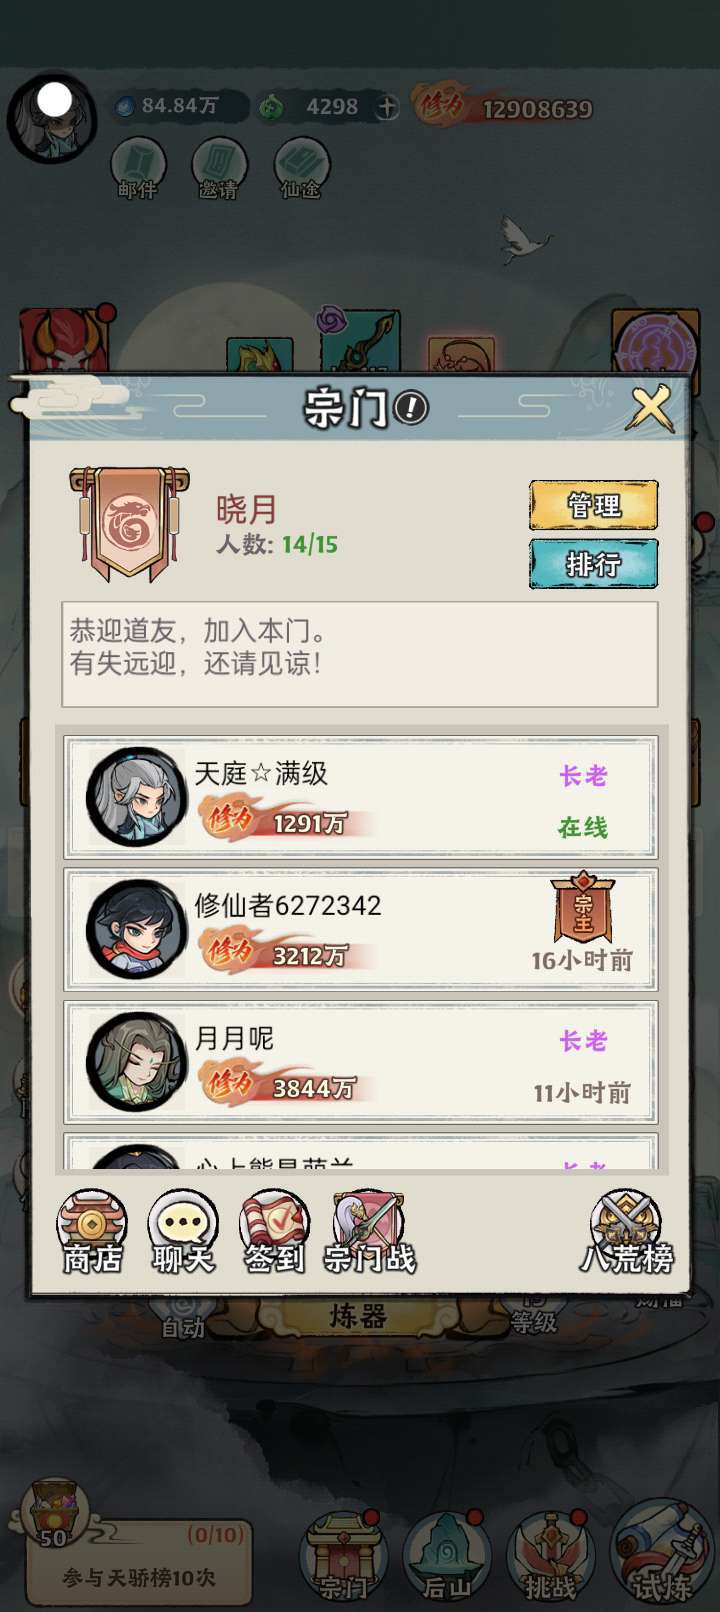This screenshot has width=720, height=1612.
Task: Open the 邮件 mail icon
Action: coord(137,168)
